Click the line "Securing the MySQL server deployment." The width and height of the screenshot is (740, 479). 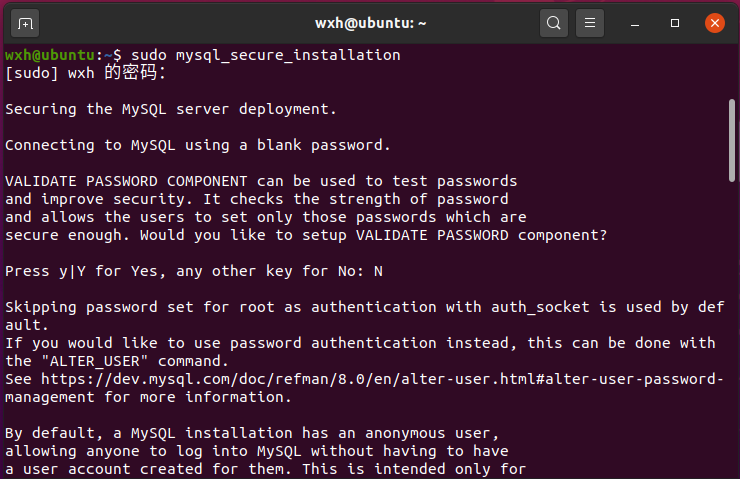coord(171,109)
